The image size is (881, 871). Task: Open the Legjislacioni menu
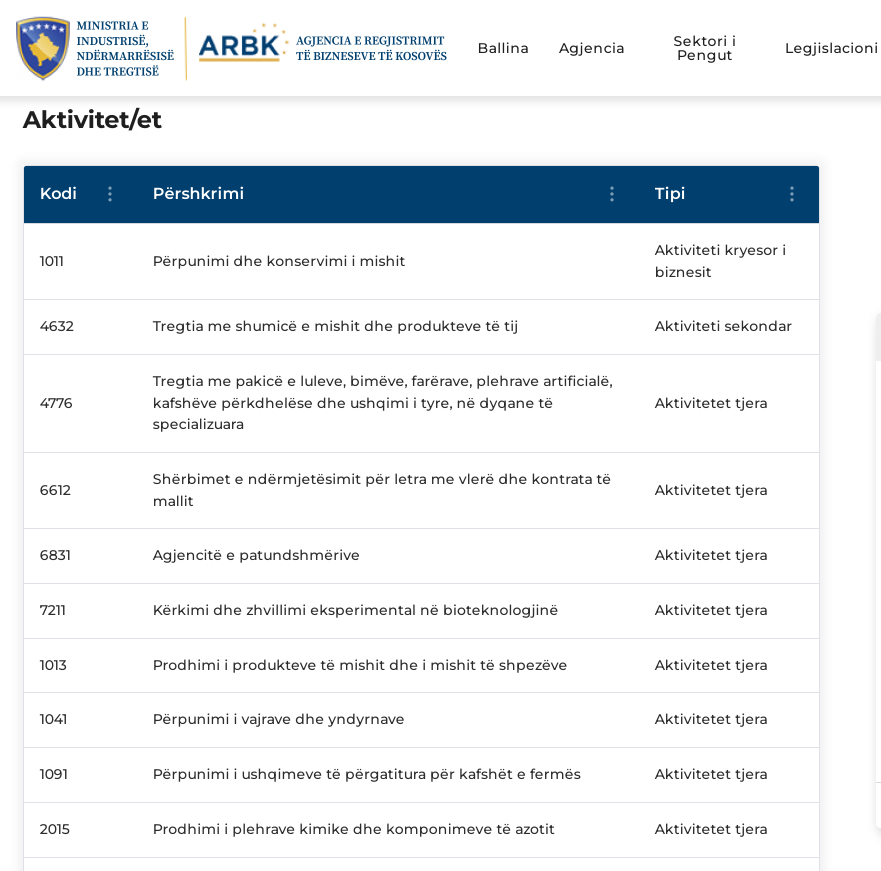[831, 48]
